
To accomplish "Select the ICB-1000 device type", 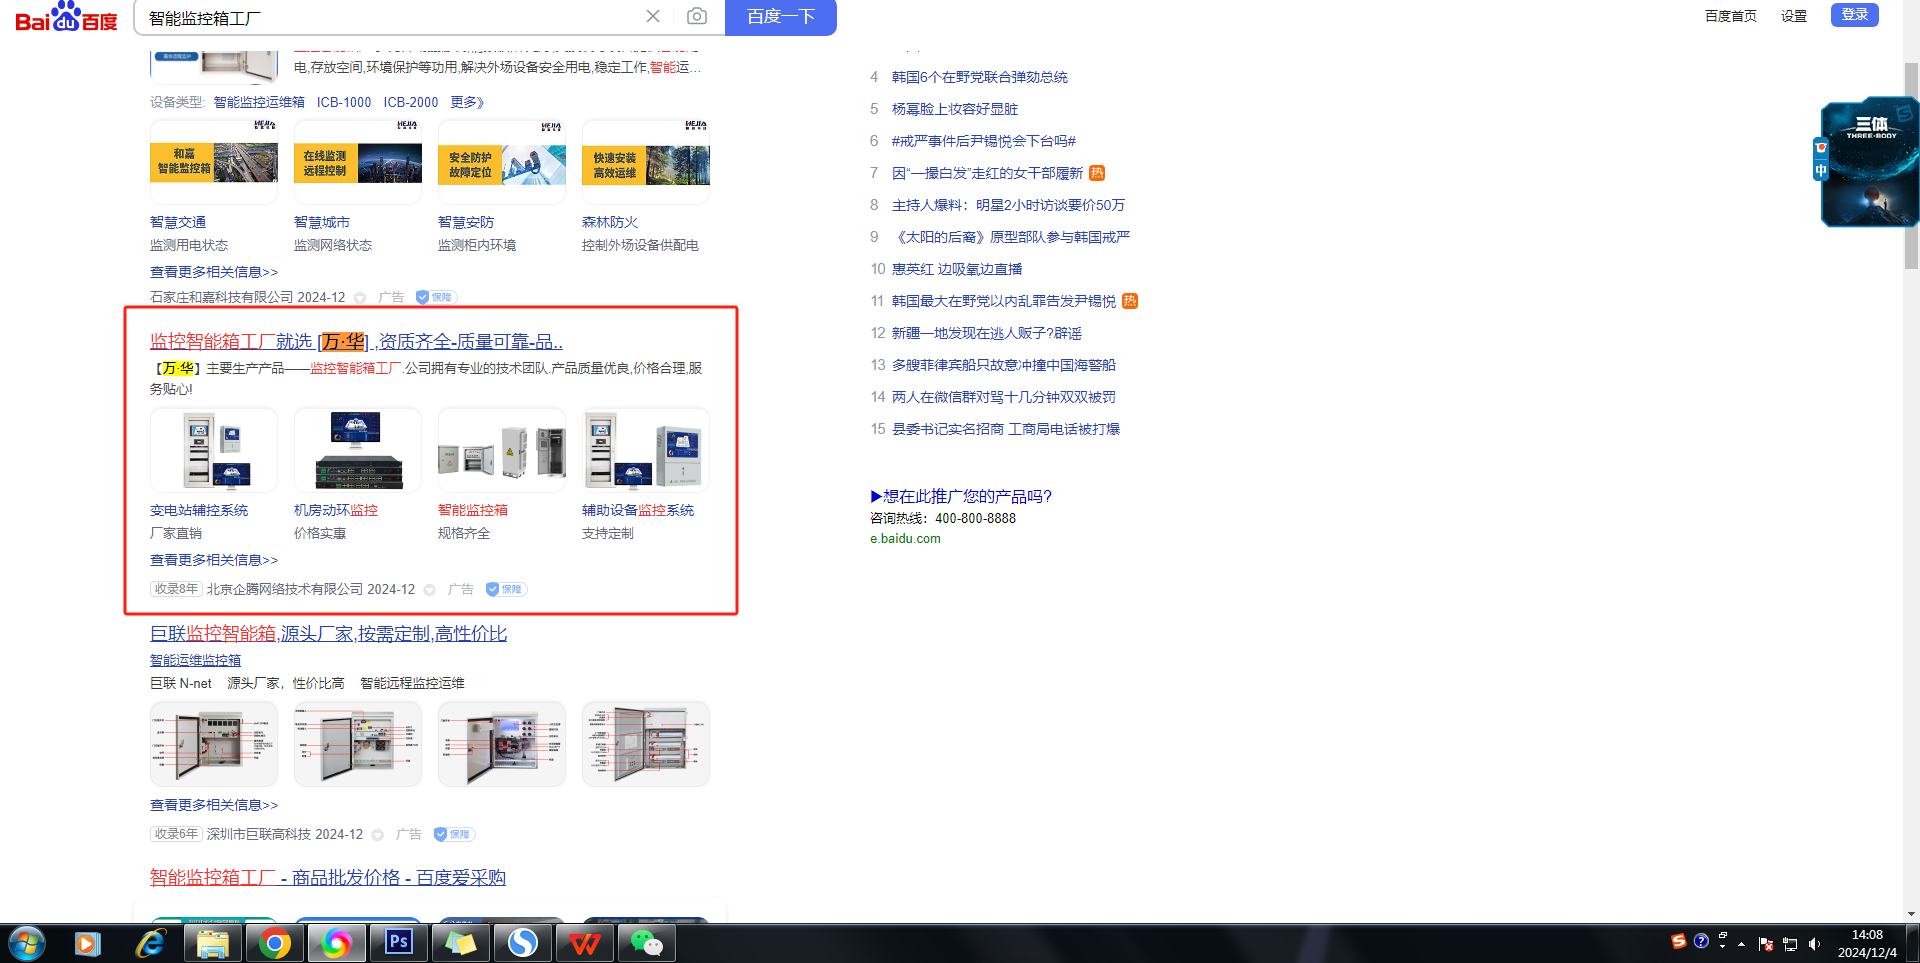I will [x=344, y=102].
